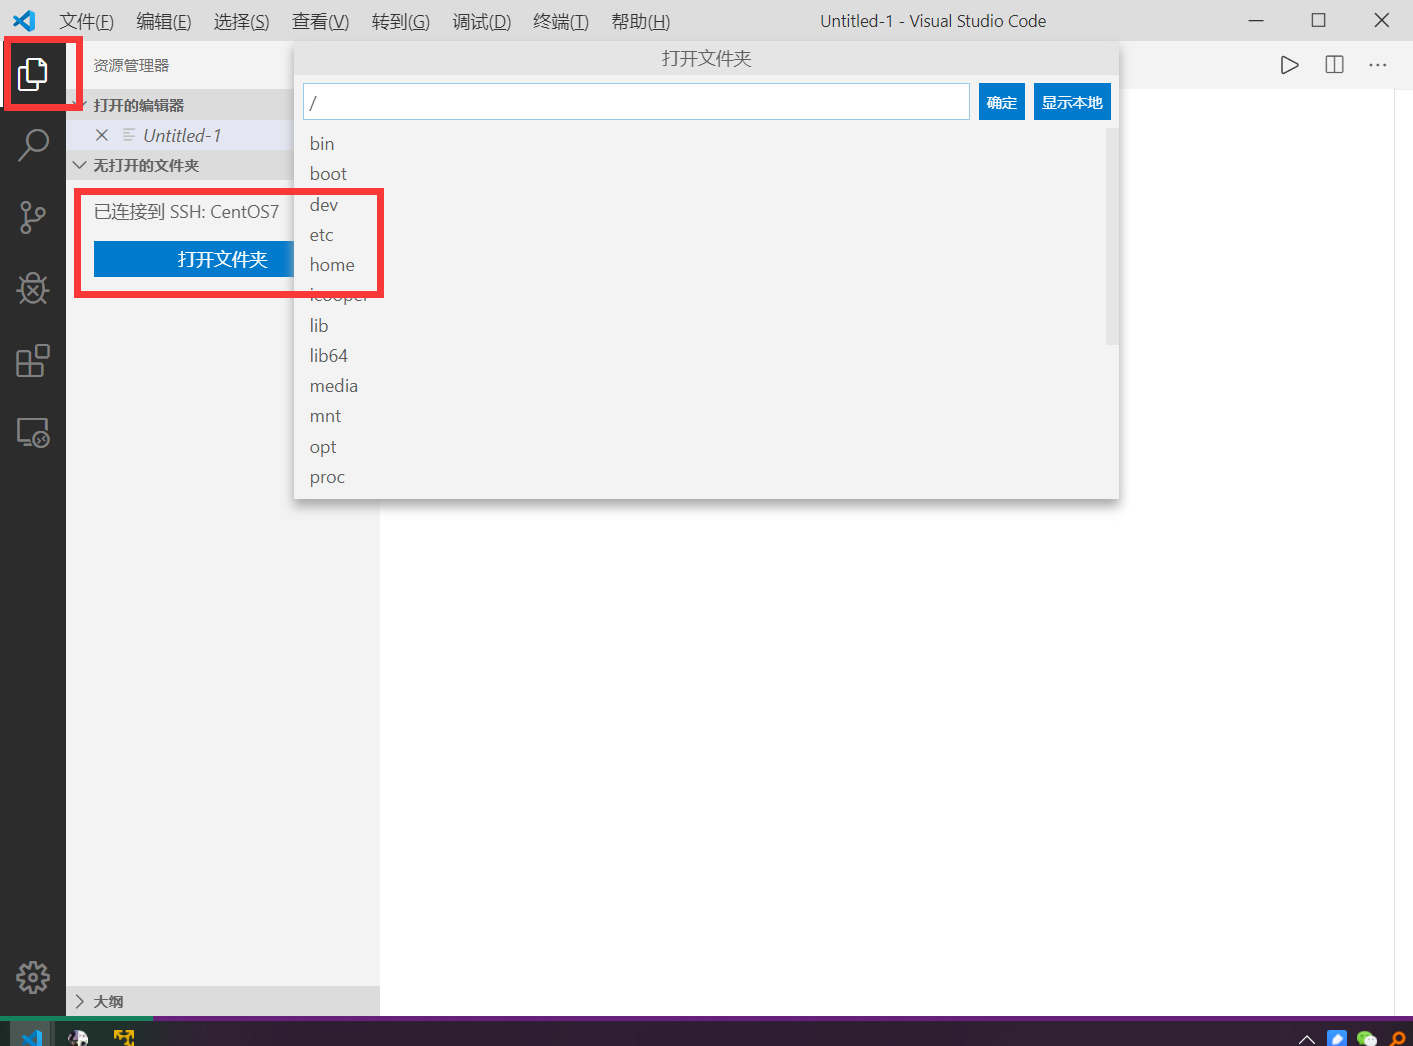Click the Split Editor icon
1413x1046 pixels.
pos(1334,64)
